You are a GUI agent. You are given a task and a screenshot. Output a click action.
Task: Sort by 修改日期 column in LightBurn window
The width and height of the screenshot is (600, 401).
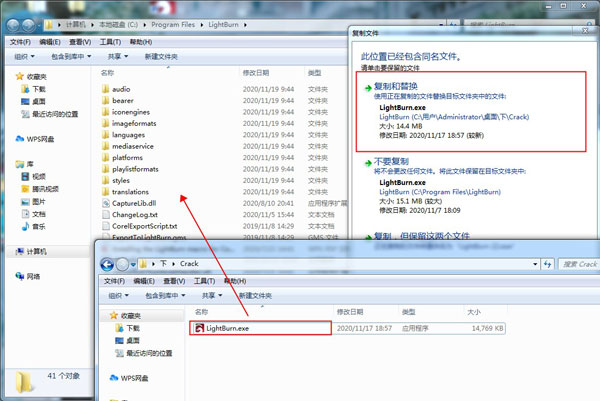(256, 73)
